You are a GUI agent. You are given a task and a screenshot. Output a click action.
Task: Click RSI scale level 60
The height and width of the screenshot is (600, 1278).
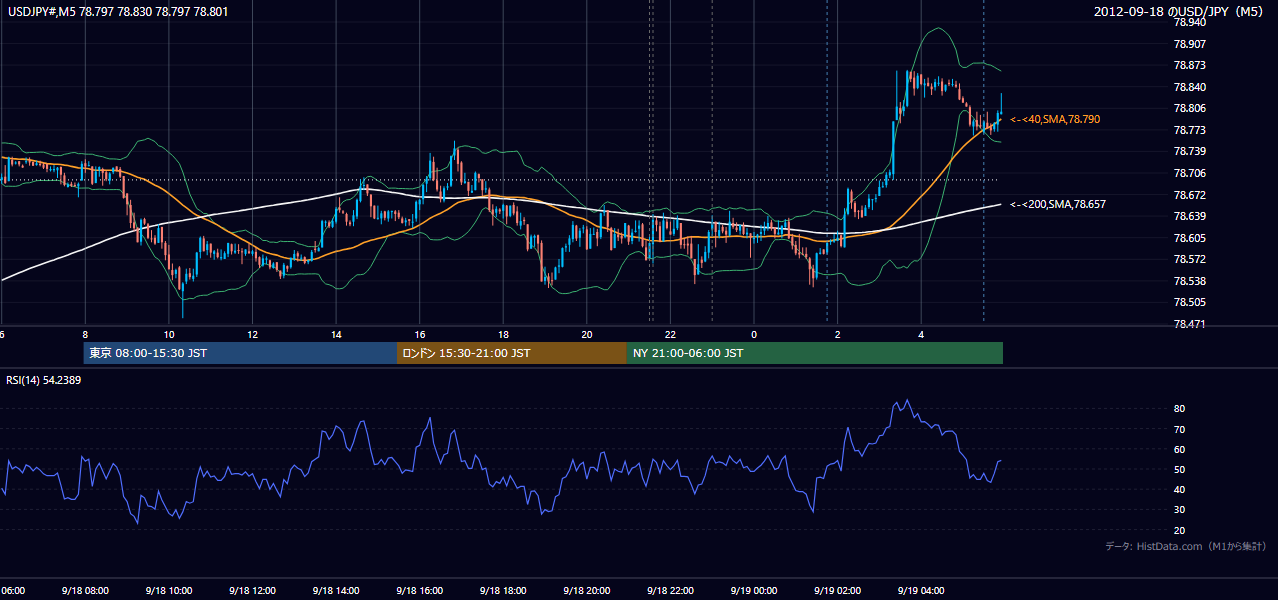tap(1179, 449)
